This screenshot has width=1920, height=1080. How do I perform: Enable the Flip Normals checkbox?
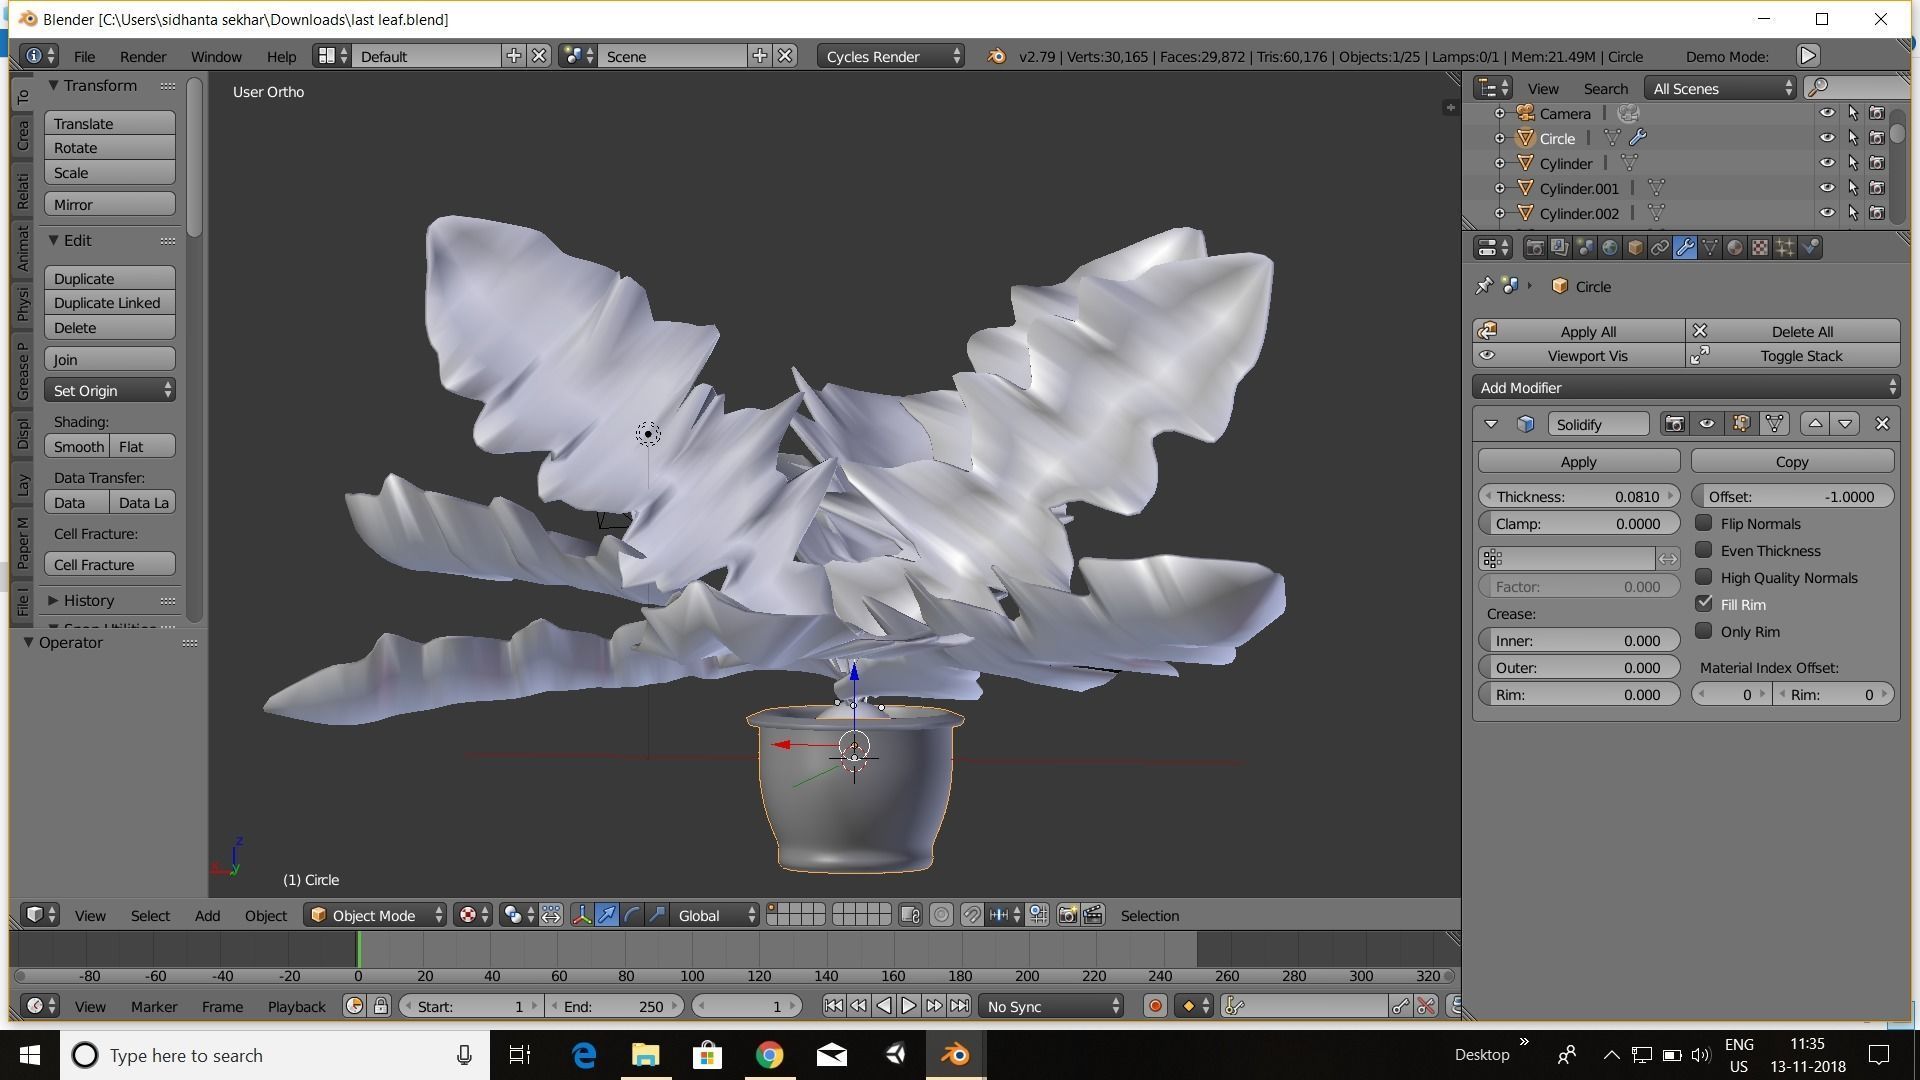pyautogui.click(x=1704, y=523)
